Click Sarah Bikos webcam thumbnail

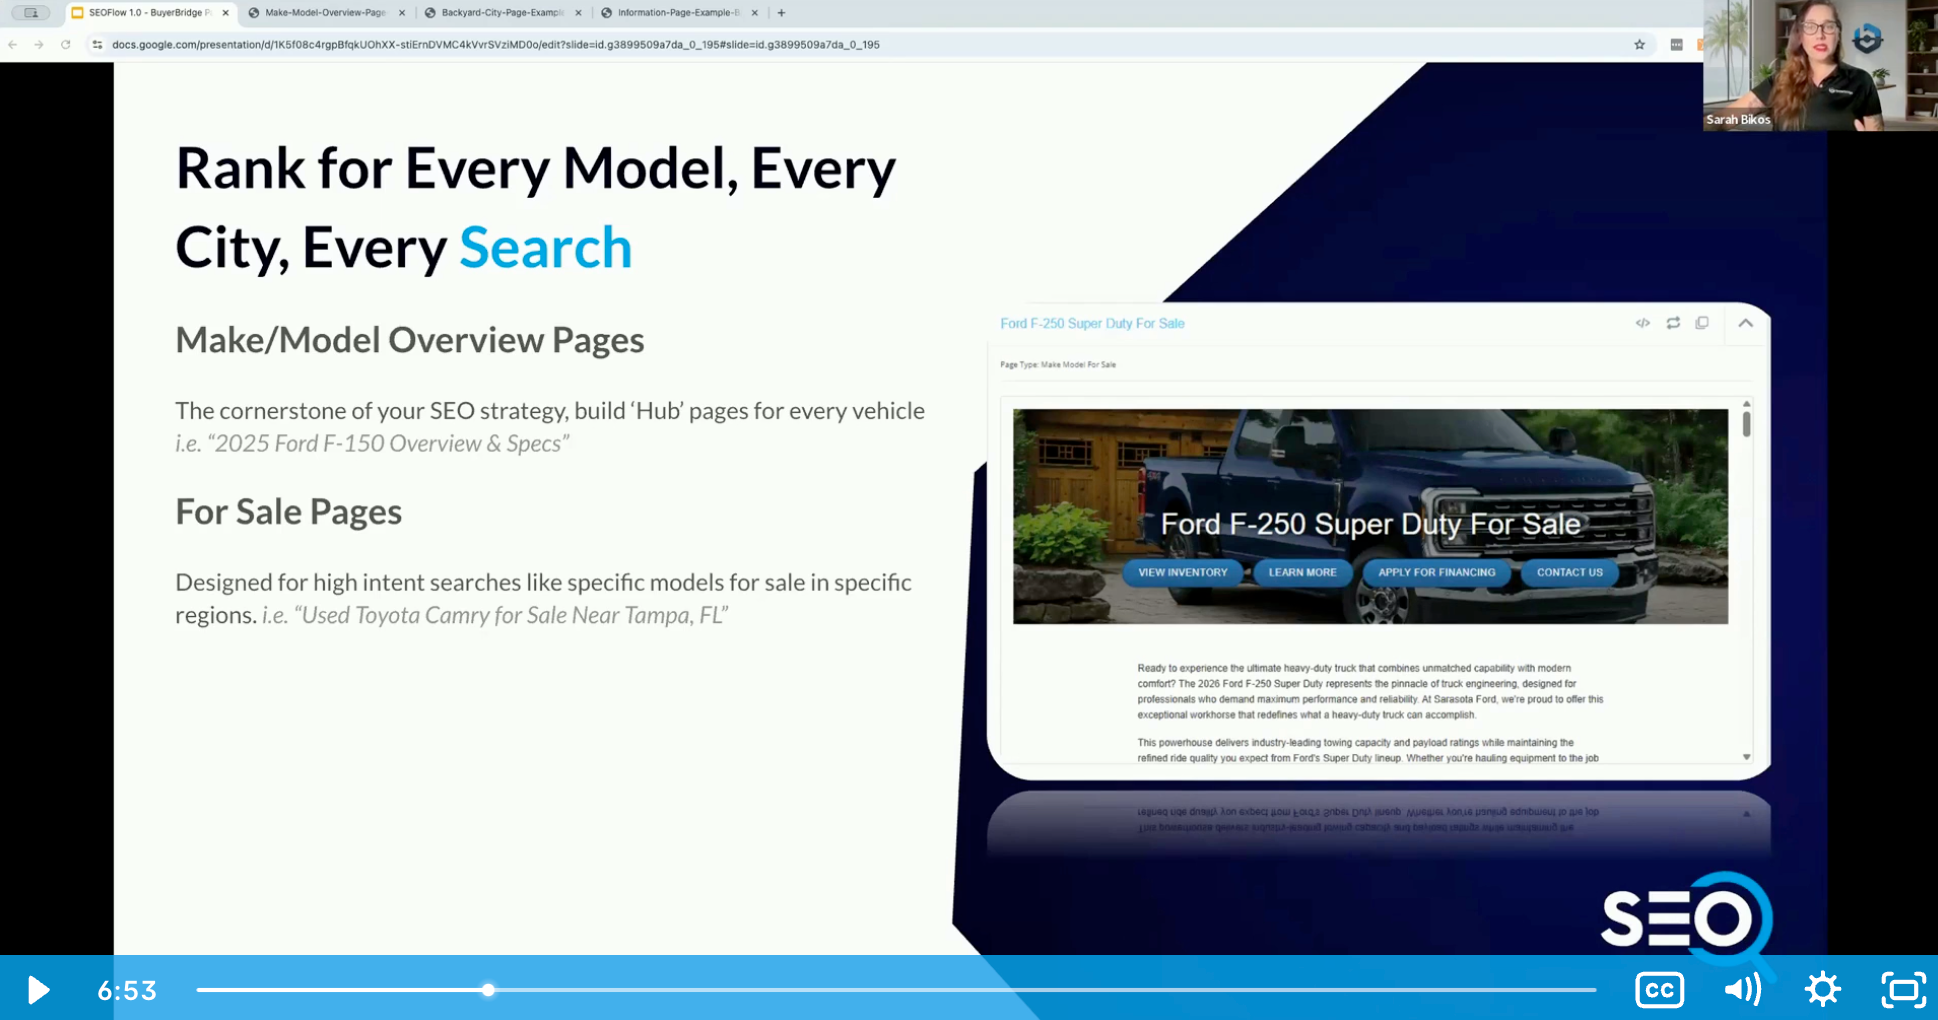(x=1820, y=65)
